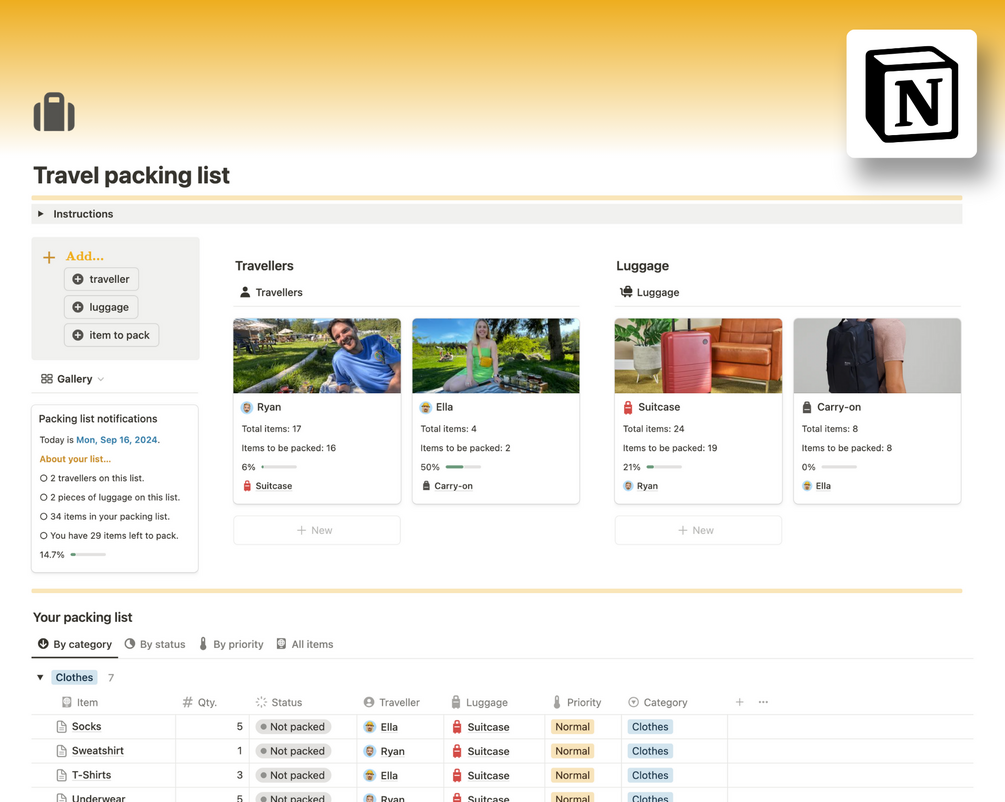1005x802 pixels.
Task: Open Ryan's photo thumbnail
Action: pos(317,356)
